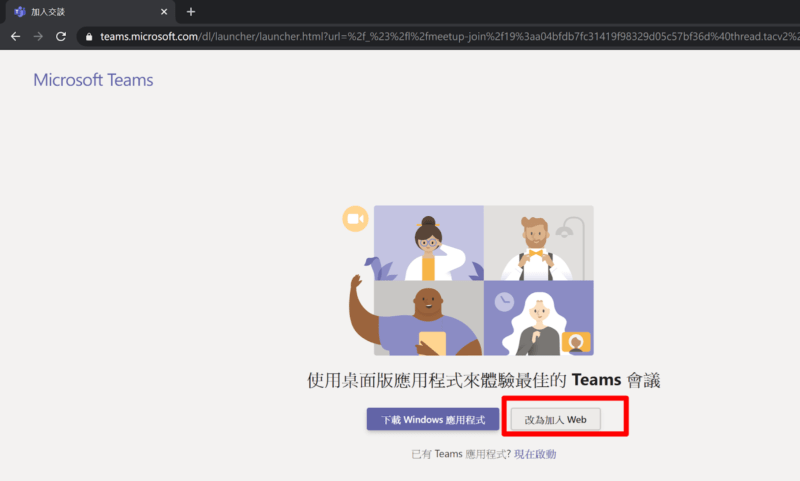Click the small orange contact avatar badge
The width and height of the screenshot is (800, 481).
[x=575, y=342]
